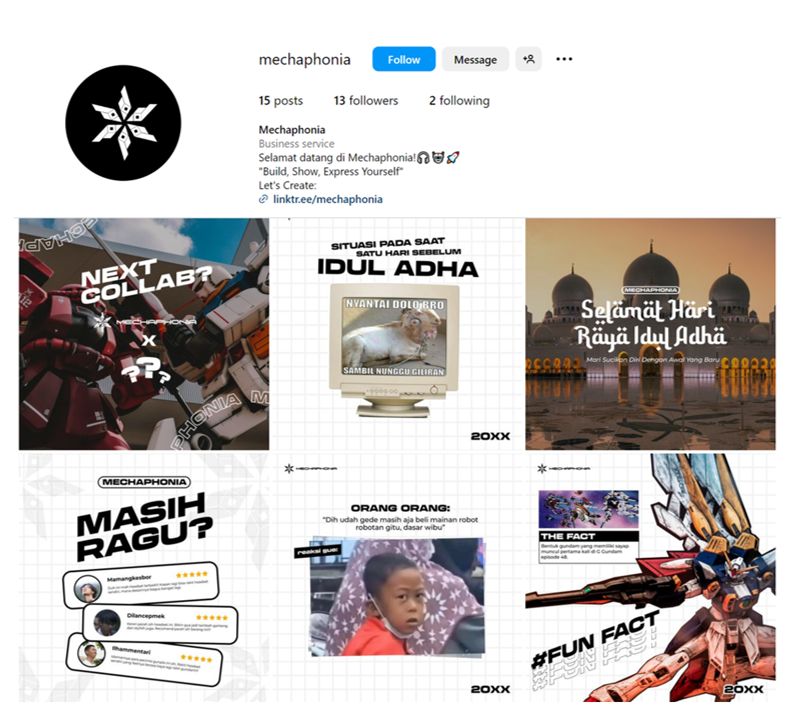Click the add similar accounts person icon
This screenshot has height=720, width=793.
point(528,59)
